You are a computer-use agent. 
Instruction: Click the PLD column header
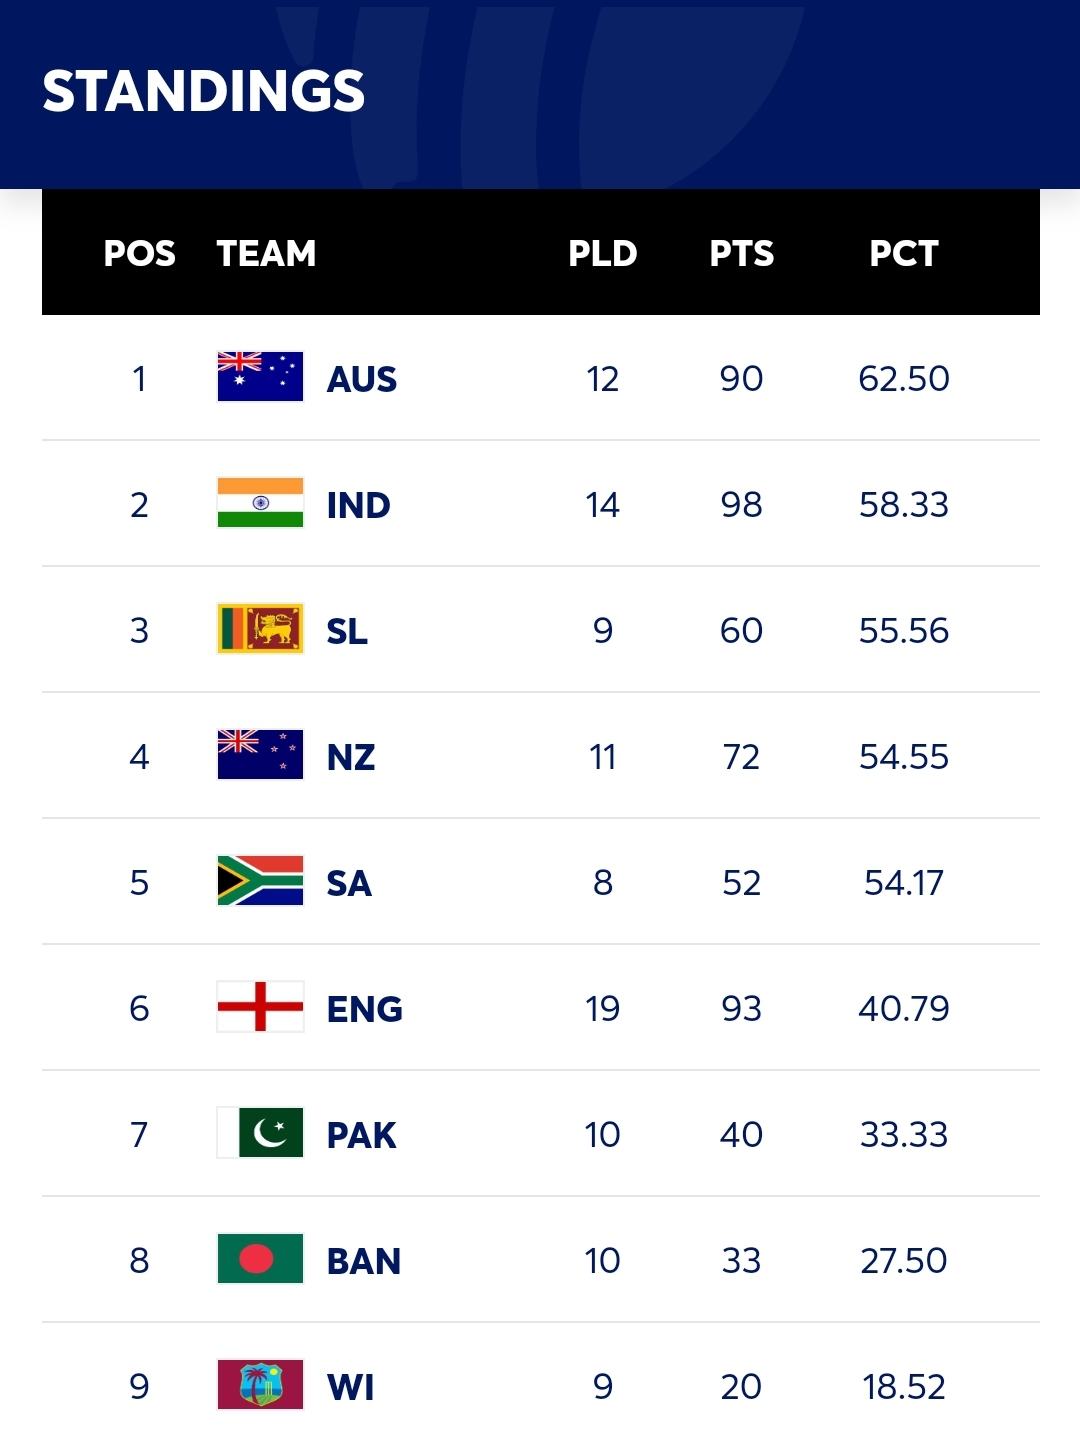[603, 254]
